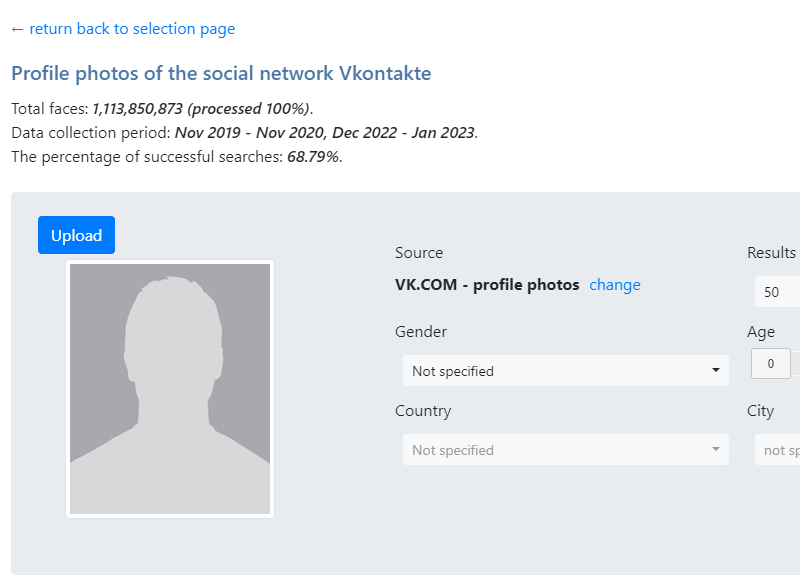
Task: Click the Profile photos of Vkontakte heading
Action: 221,74
